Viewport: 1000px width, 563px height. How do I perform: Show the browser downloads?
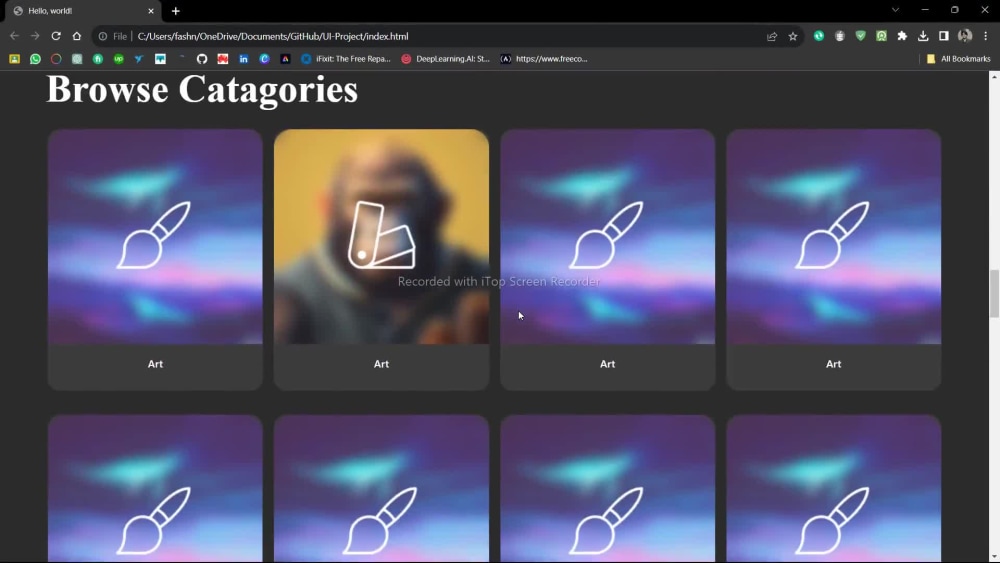click(x=923, y=36)
